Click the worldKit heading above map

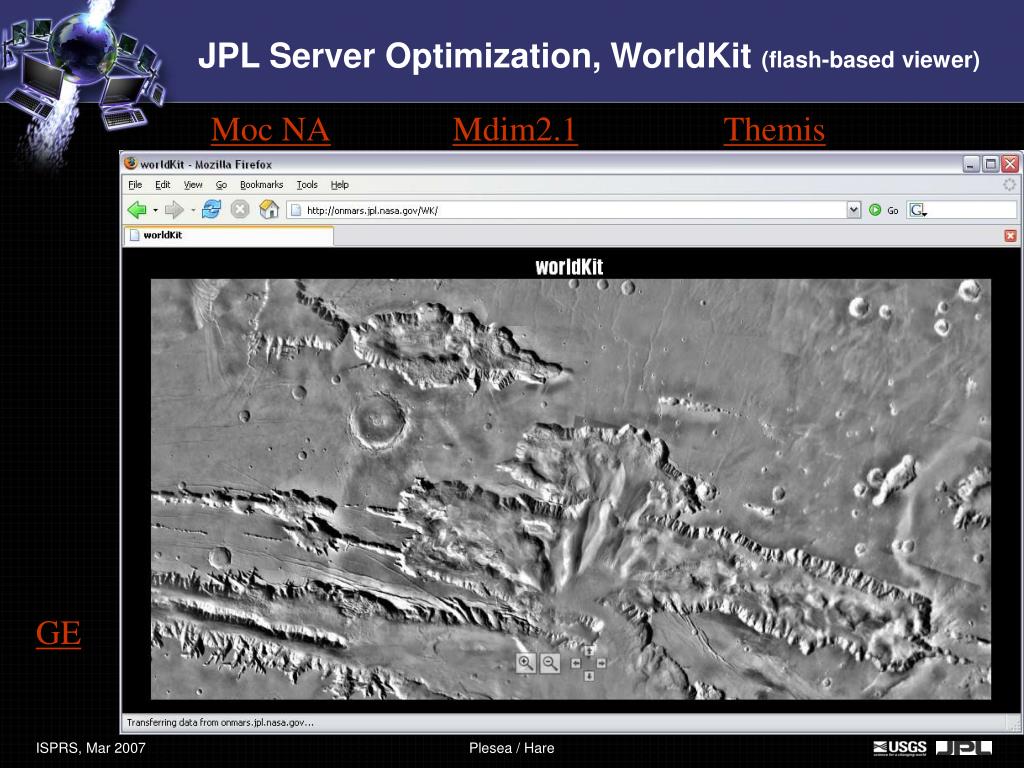click(569, 266)
